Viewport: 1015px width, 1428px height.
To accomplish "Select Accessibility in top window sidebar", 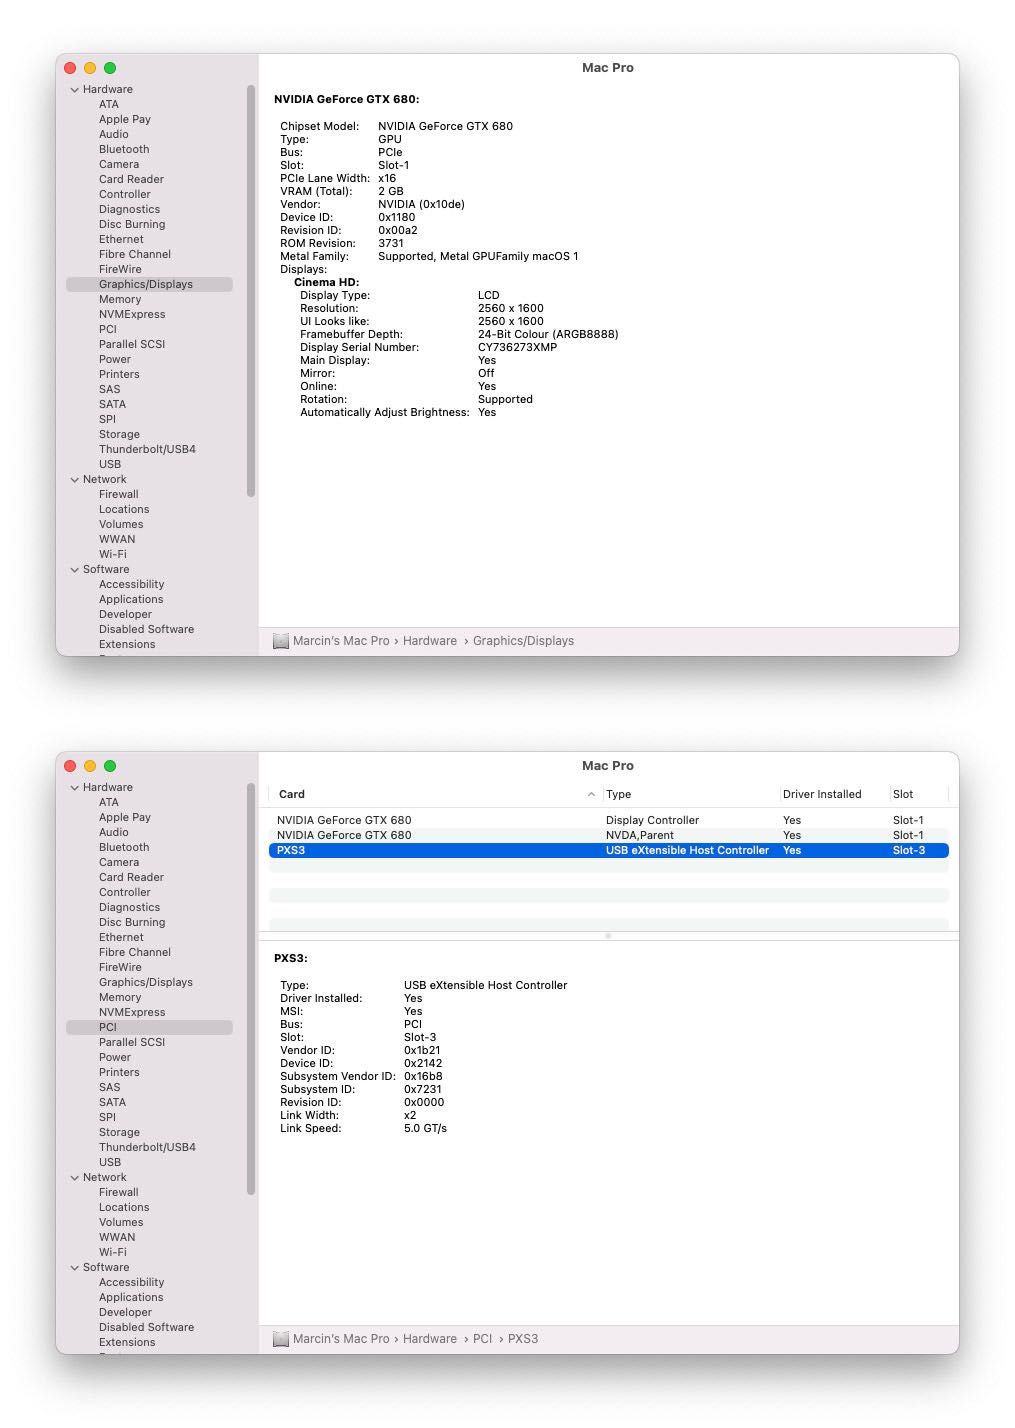I will (x=131, y=584).
